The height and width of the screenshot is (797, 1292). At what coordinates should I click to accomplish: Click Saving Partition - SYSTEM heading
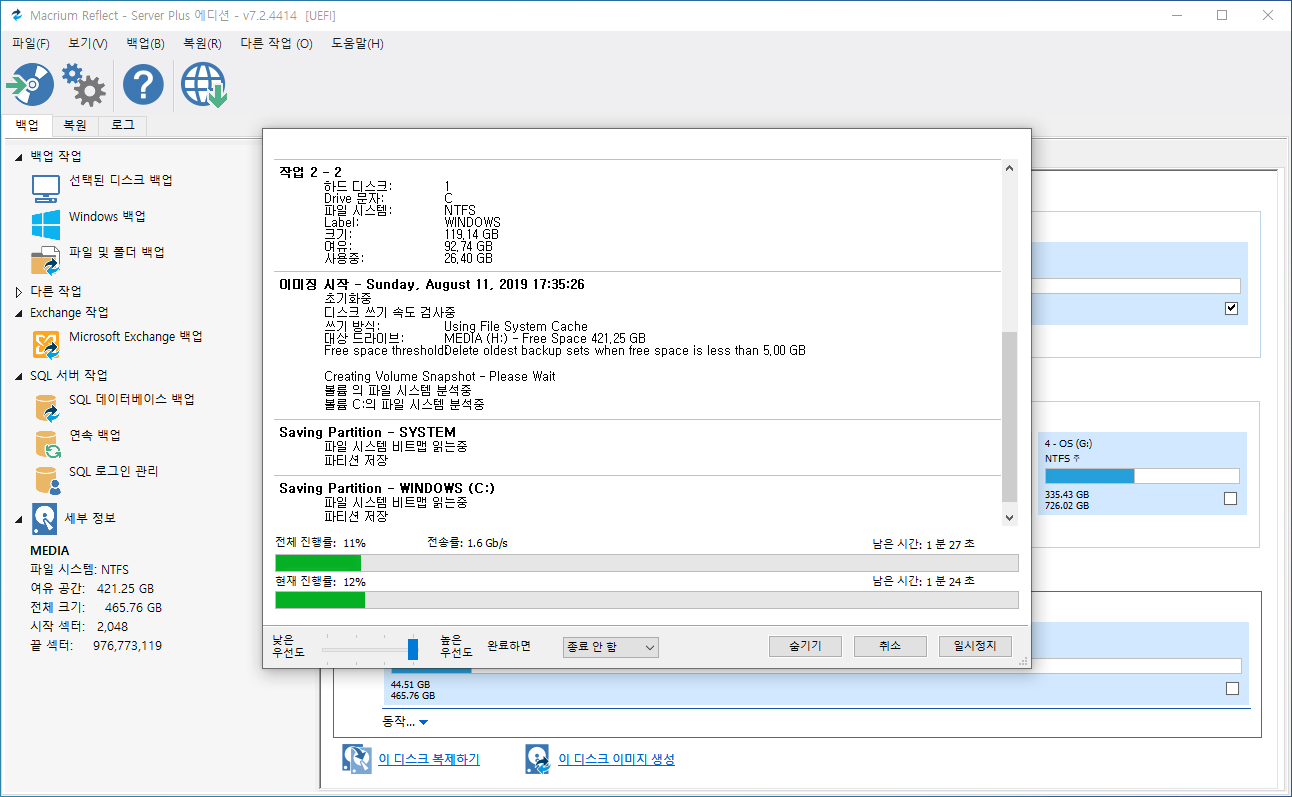(x=367, y=433)
